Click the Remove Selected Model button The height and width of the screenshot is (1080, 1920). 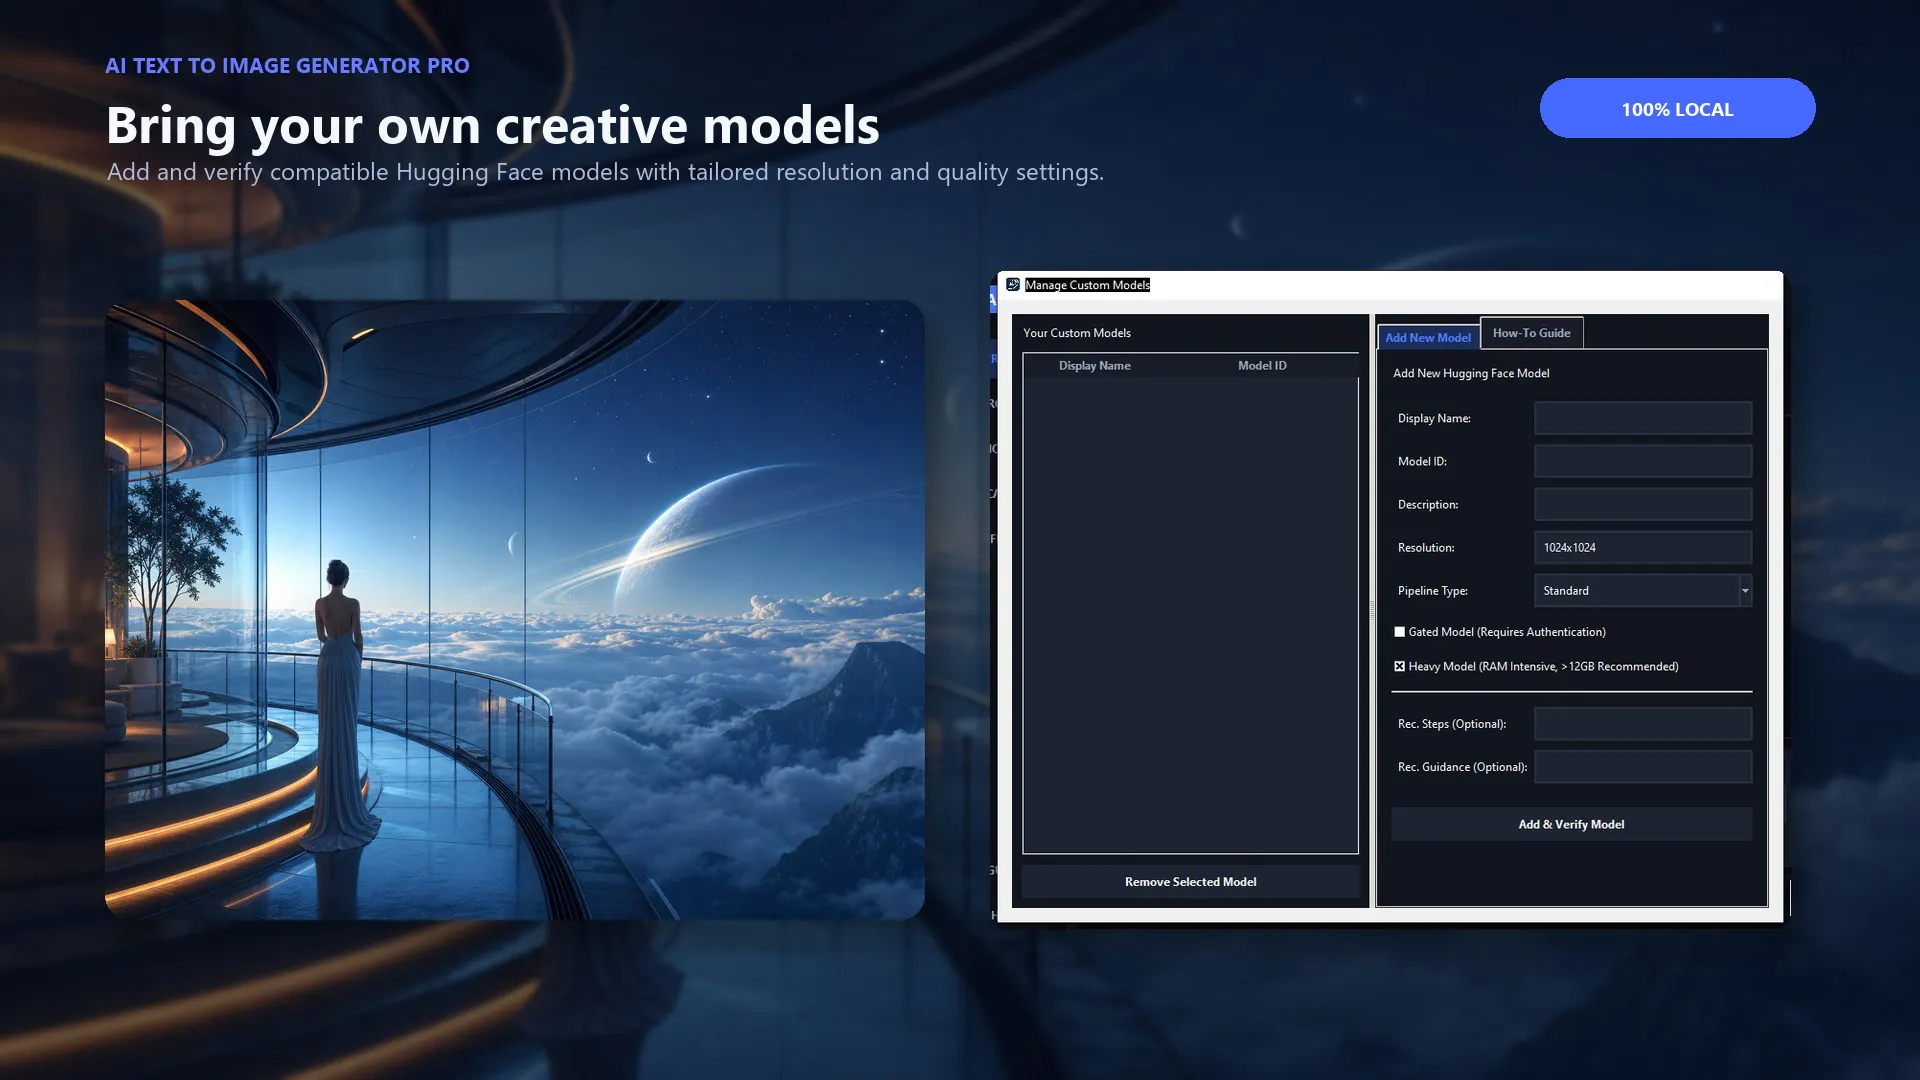click(x=1190, y=882)
